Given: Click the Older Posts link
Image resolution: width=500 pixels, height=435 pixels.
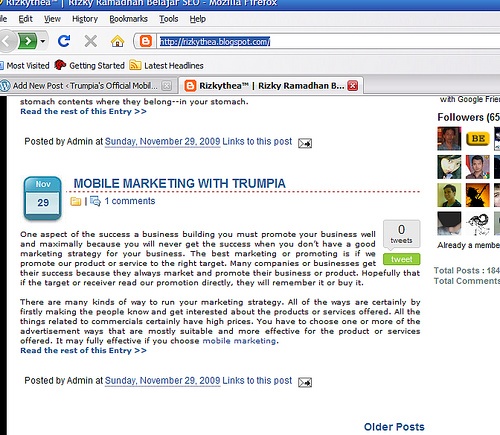Looking at the screenshot, I should [x=394, y=427].
